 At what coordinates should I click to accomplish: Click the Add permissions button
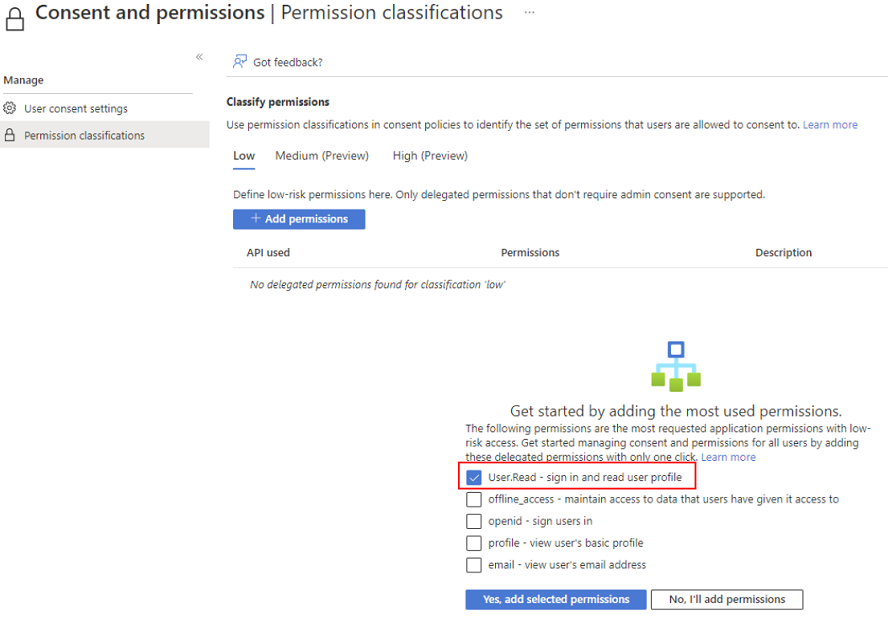pyautogui.click(x=298, y=219)
